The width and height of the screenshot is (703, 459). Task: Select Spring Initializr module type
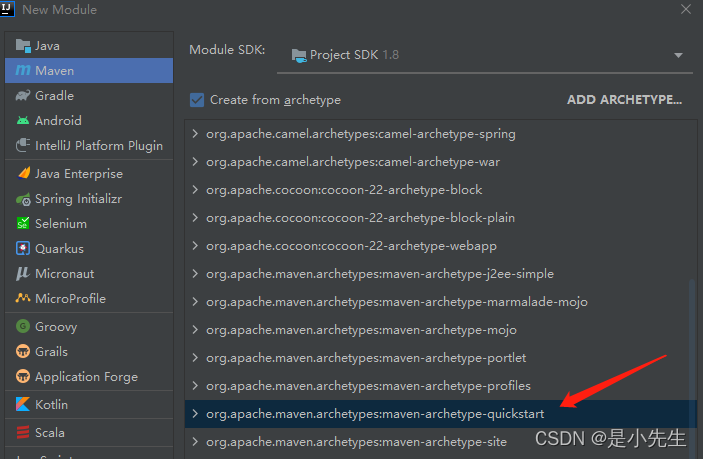click(89, 199)
